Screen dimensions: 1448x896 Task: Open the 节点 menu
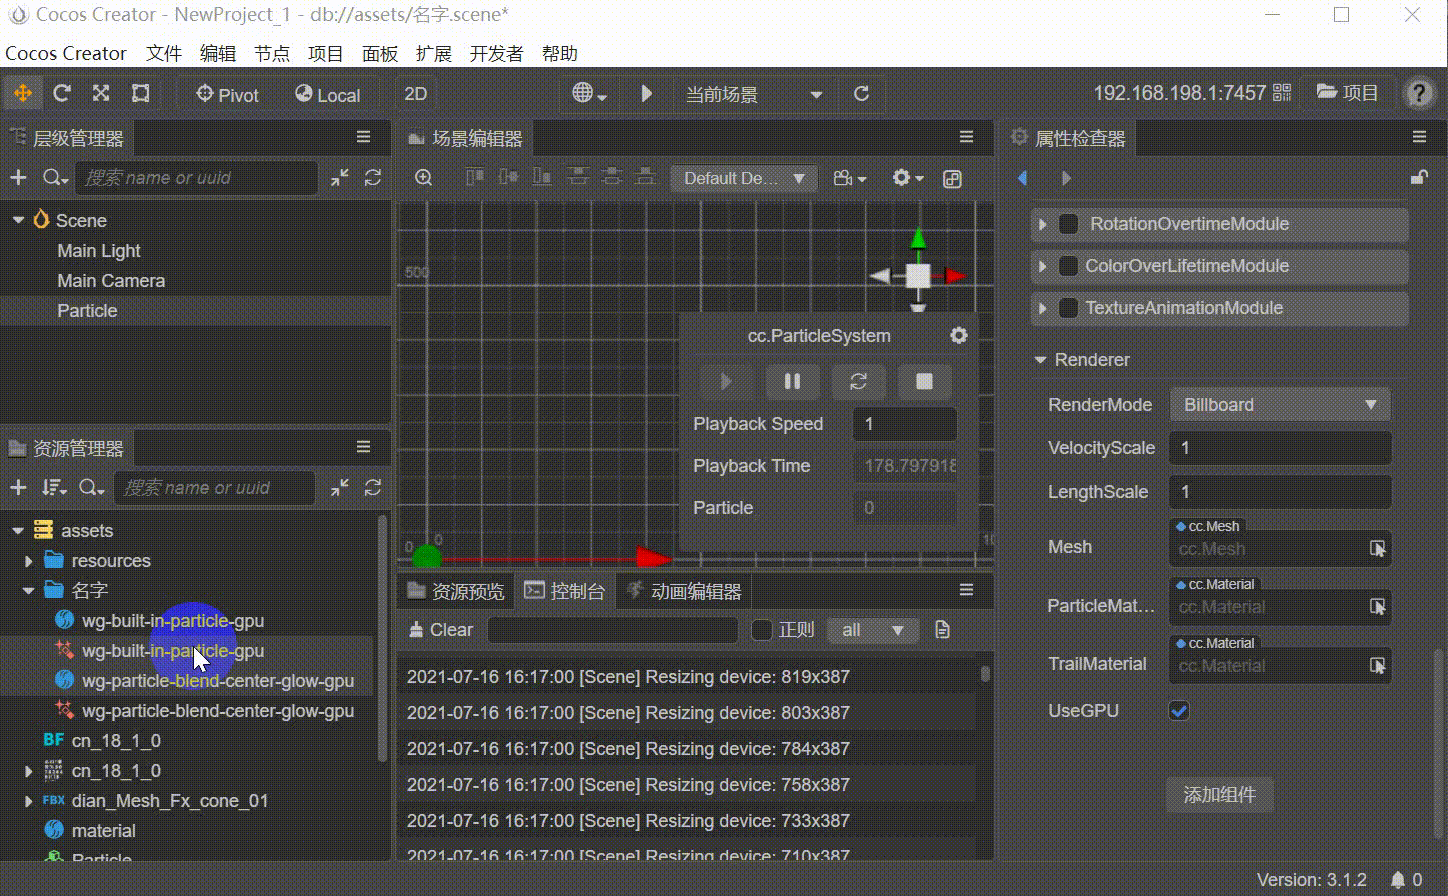(271, 54)
